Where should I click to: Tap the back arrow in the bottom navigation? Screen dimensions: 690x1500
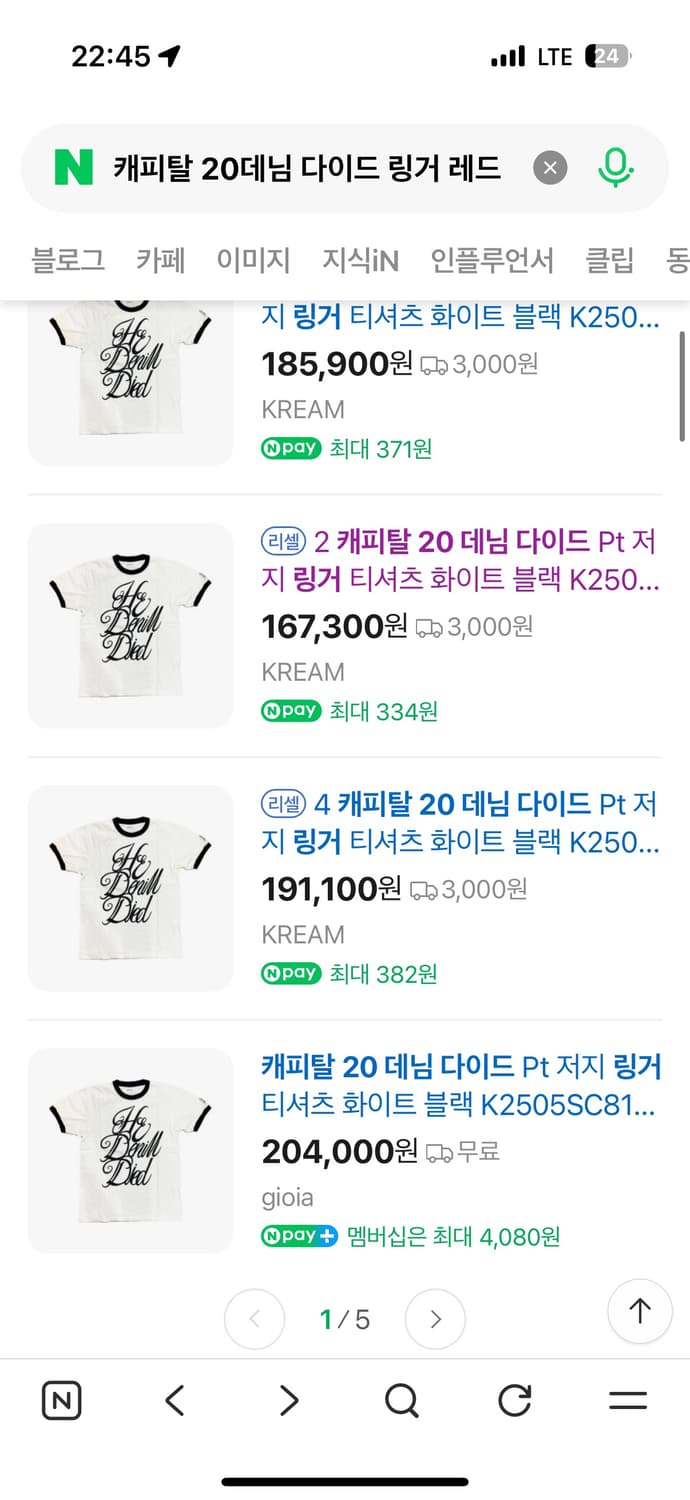174,1400
